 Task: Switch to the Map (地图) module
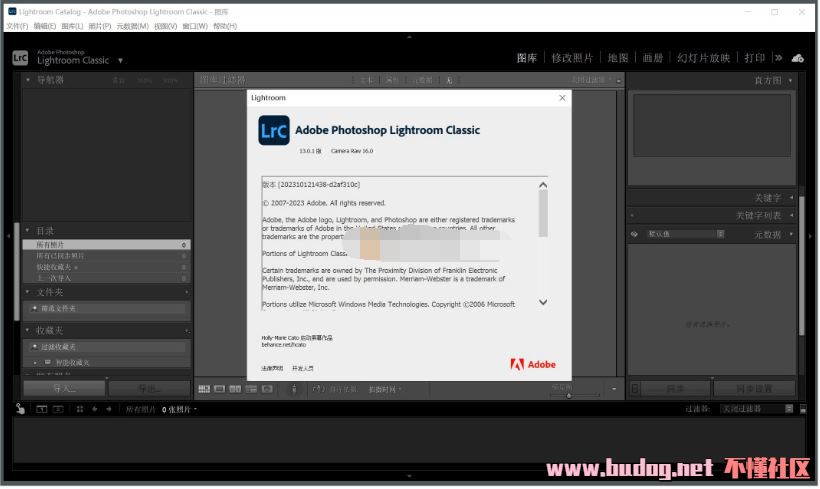pos(619,58)
